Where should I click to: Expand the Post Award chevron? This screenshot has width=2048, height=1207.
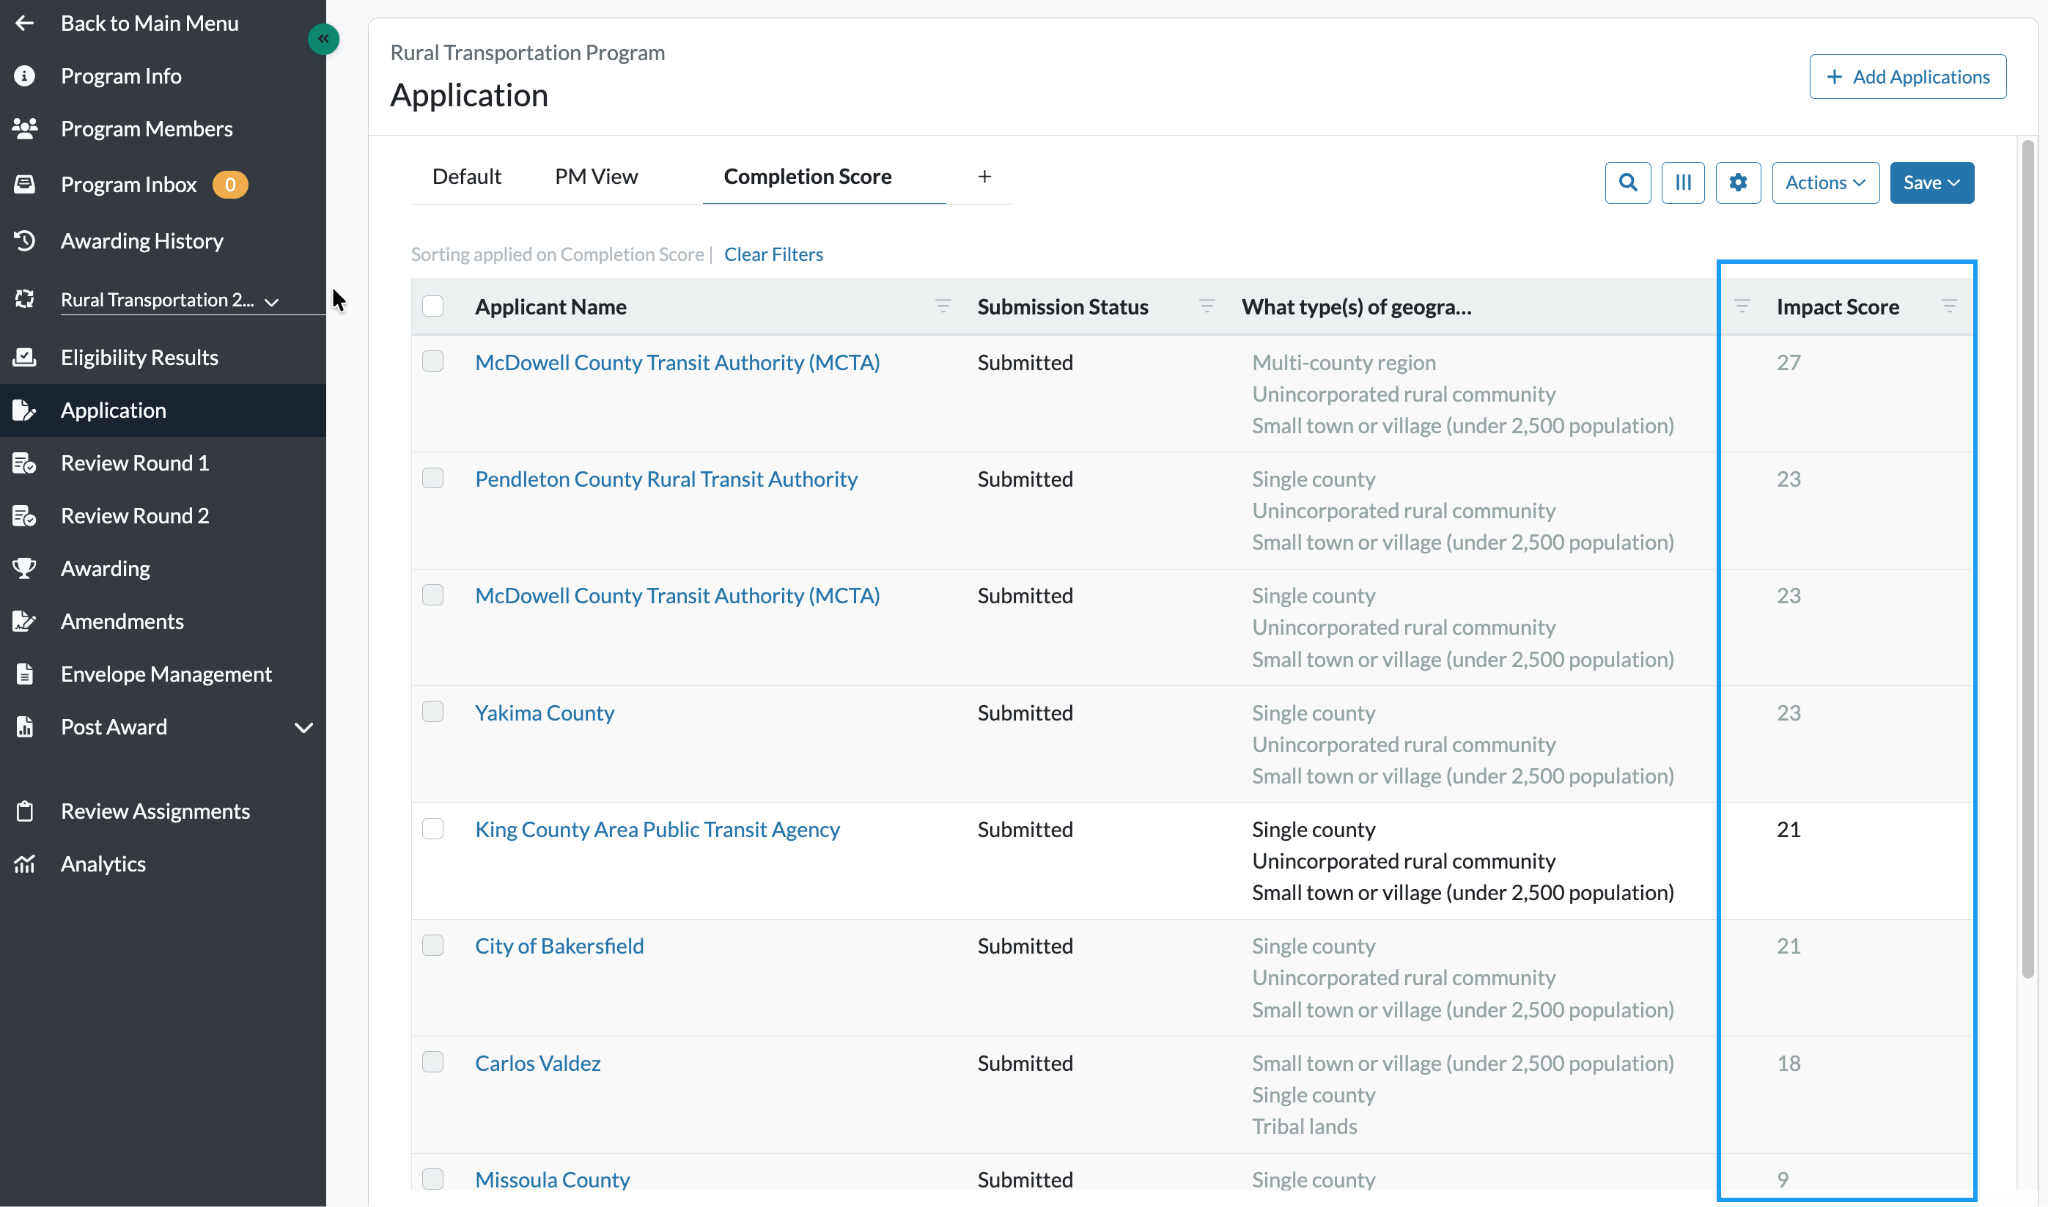coord(304,728)
